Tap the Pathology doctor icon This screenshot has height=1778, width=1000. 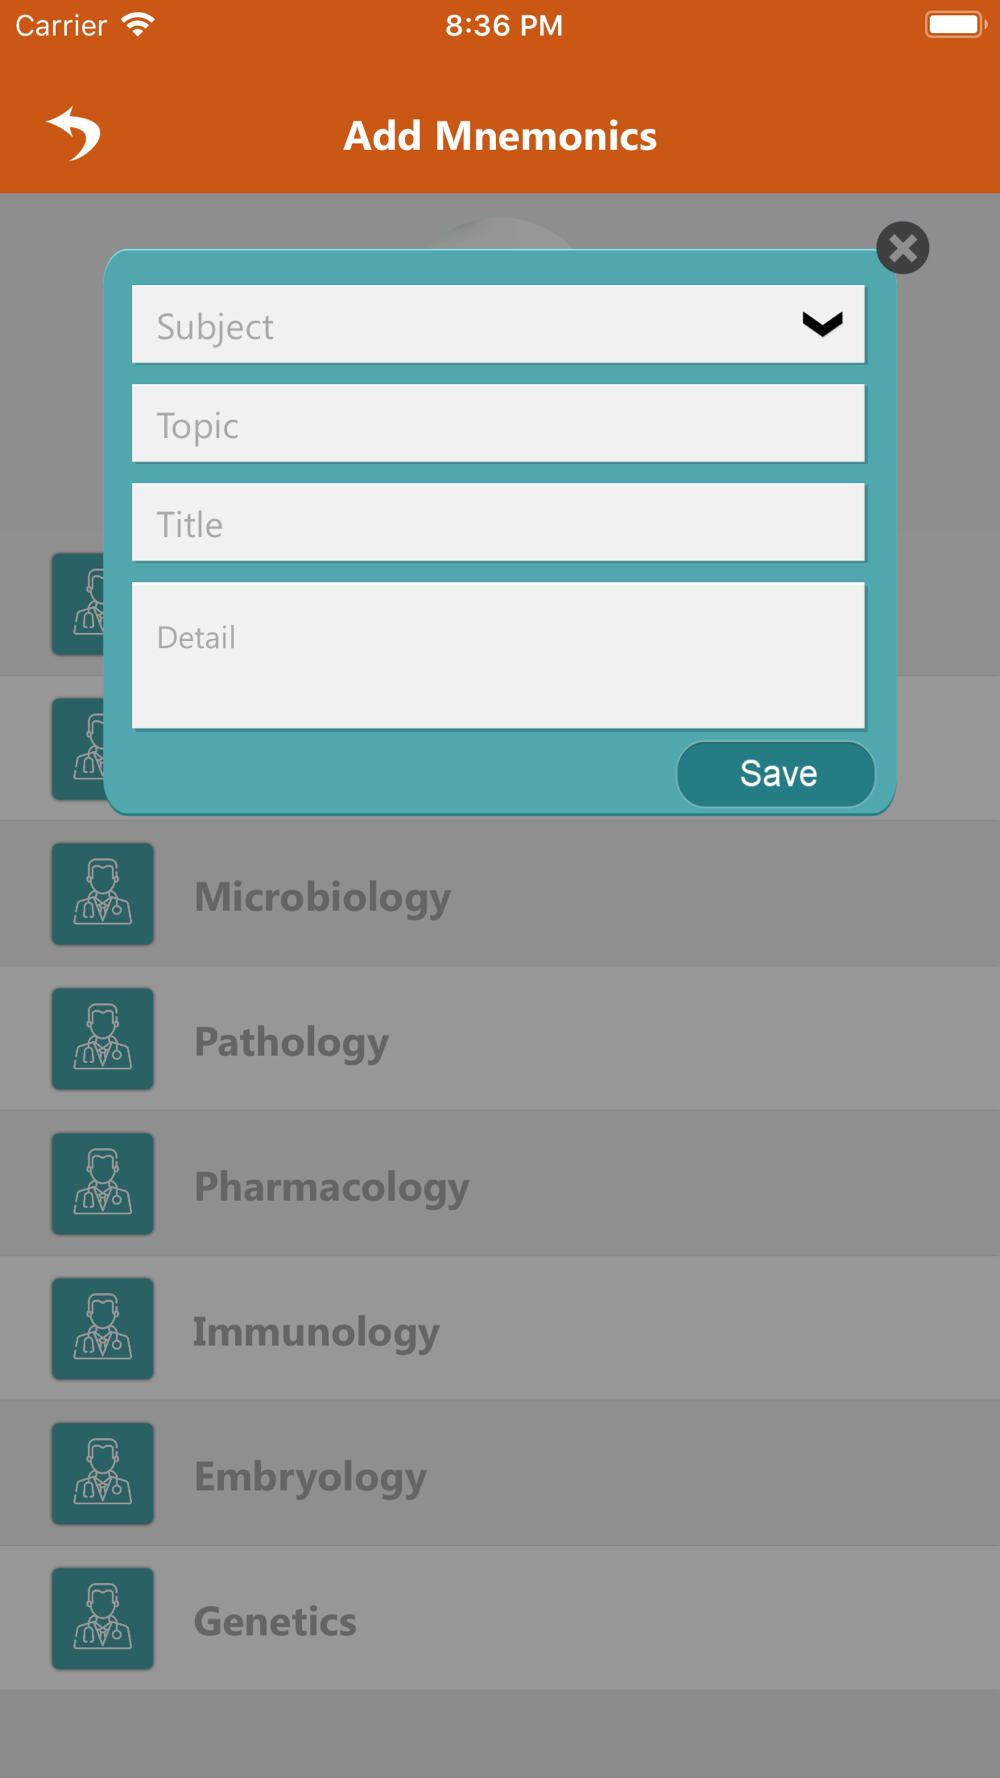103,1039
